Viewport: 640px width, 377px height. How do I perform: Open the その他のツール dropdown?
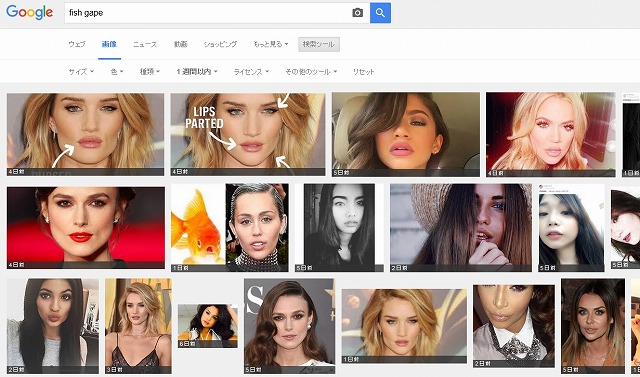pyautogui.click(x=311, y=72)
